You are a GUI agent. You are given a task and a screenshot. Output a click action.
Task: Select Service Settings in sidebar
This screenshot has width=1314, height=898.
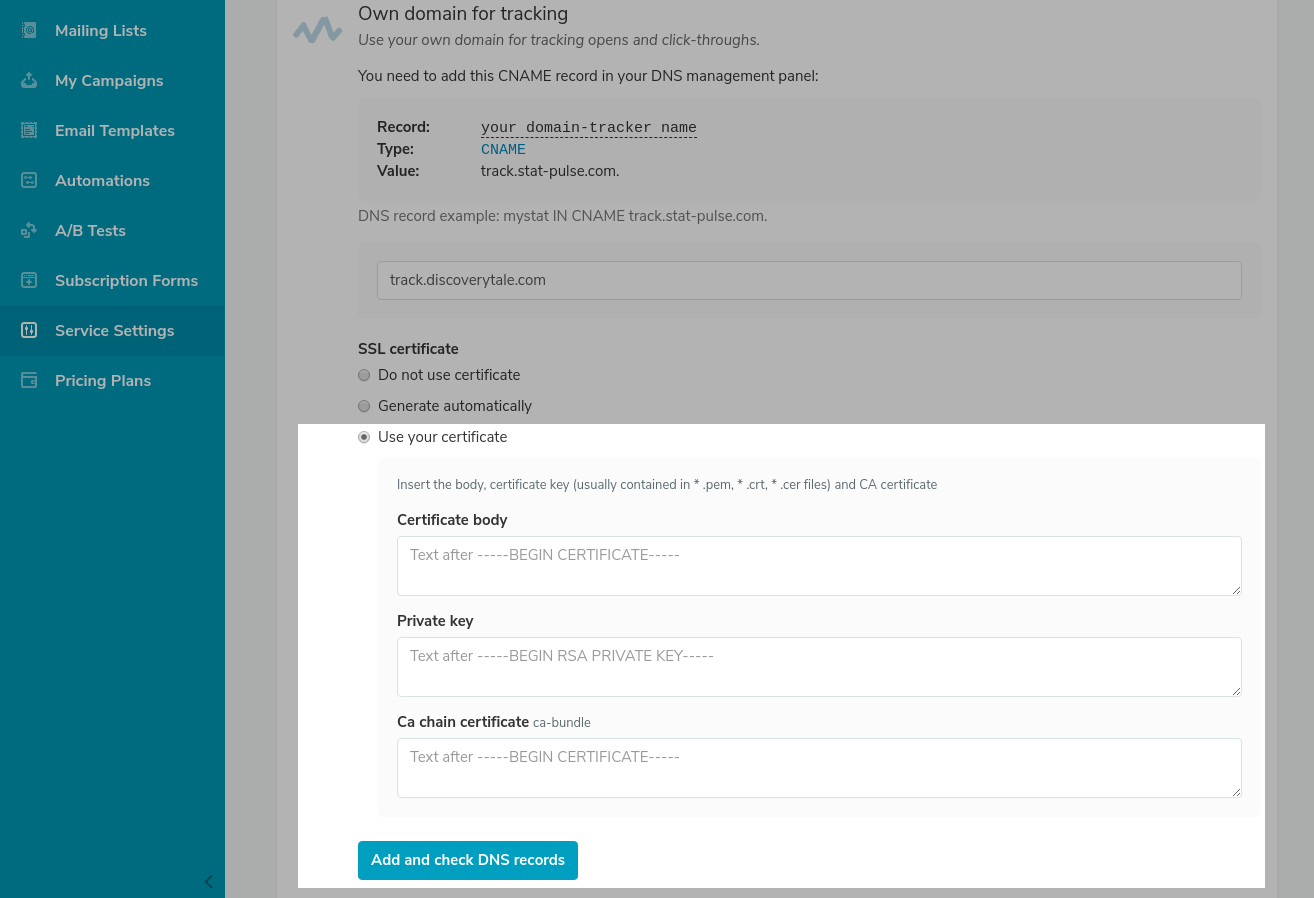(x=112, y=330)
